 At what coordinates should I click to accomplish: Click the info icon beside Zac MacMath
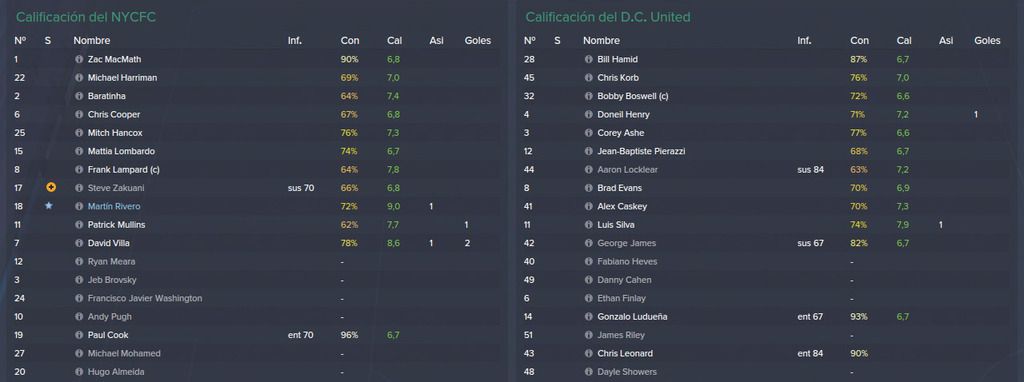coord(79,59)
